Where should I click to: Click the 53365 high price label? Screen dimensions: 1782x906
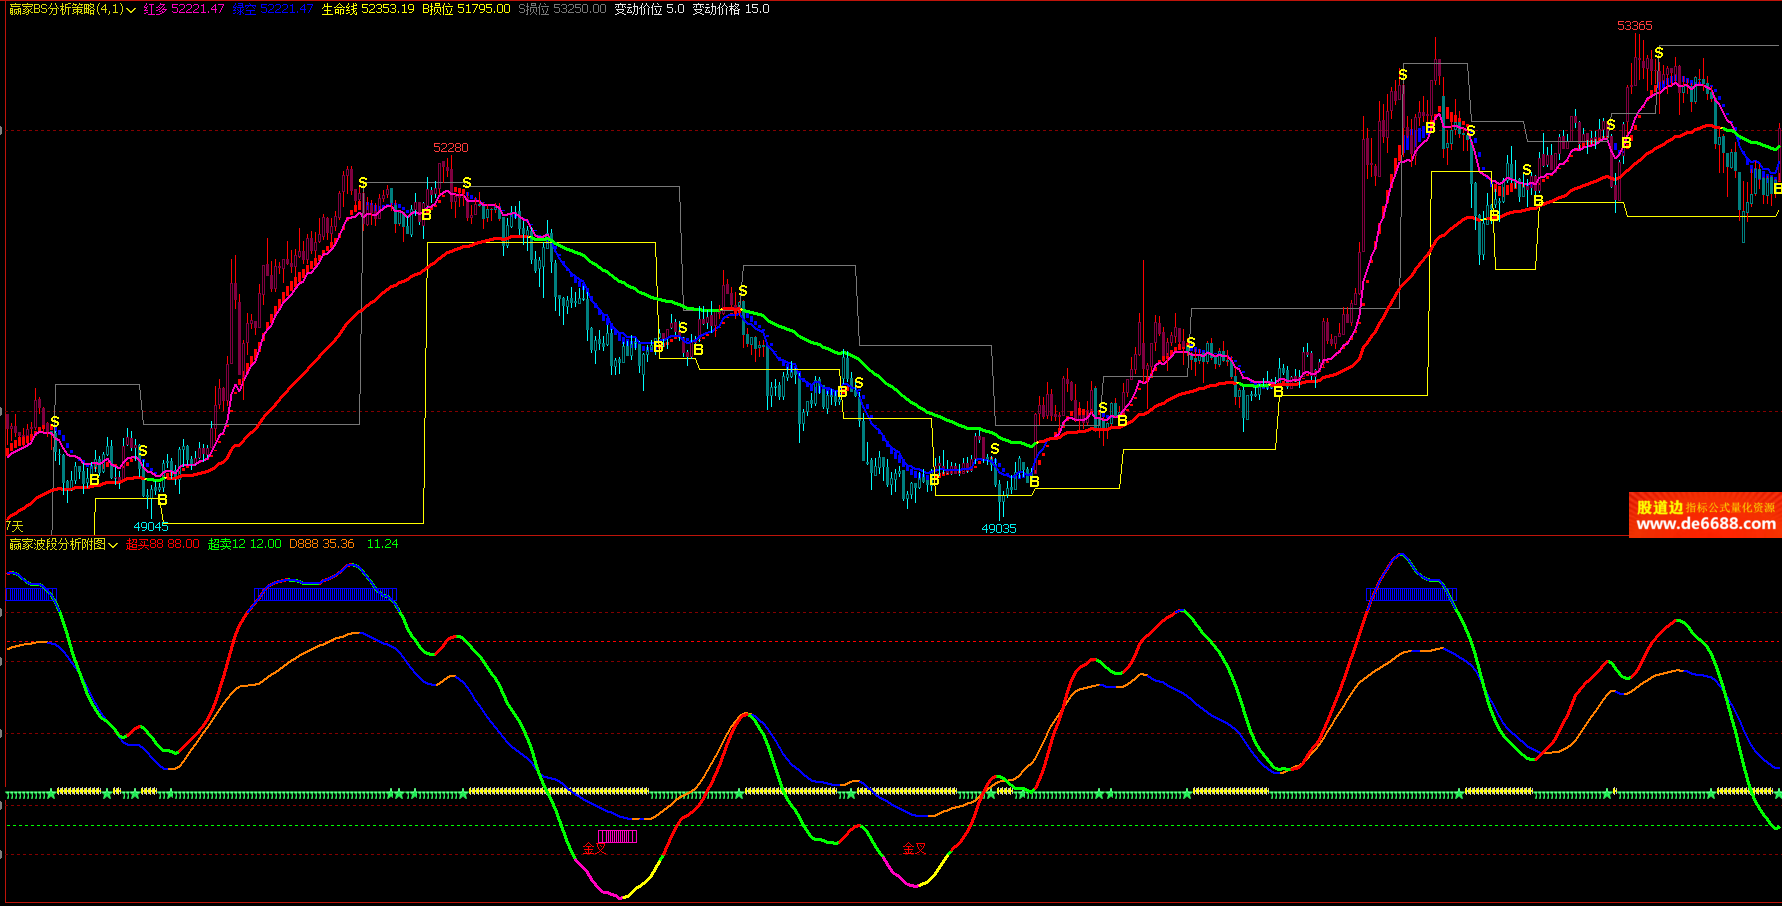click(1634, 26)
